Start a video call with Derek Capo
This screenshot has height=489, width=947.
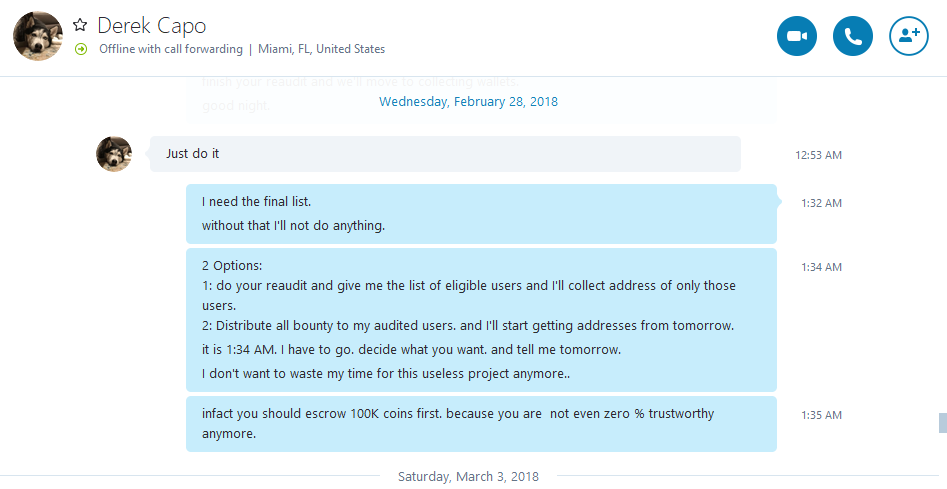[797, 36]
